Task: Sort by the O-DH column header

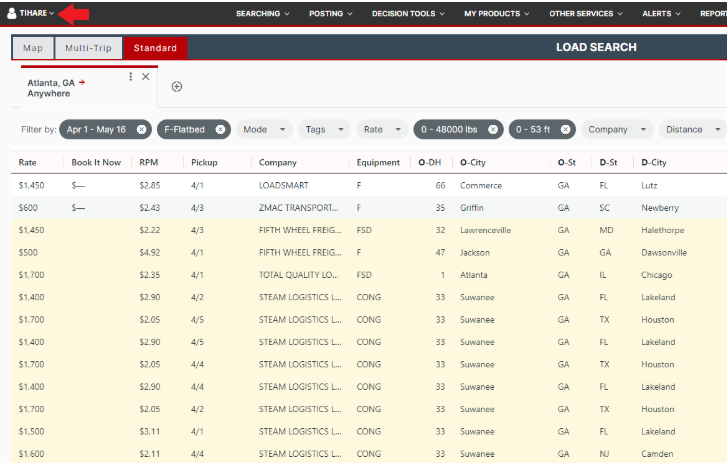Action: pyautogui.click(x=429, y=163)
